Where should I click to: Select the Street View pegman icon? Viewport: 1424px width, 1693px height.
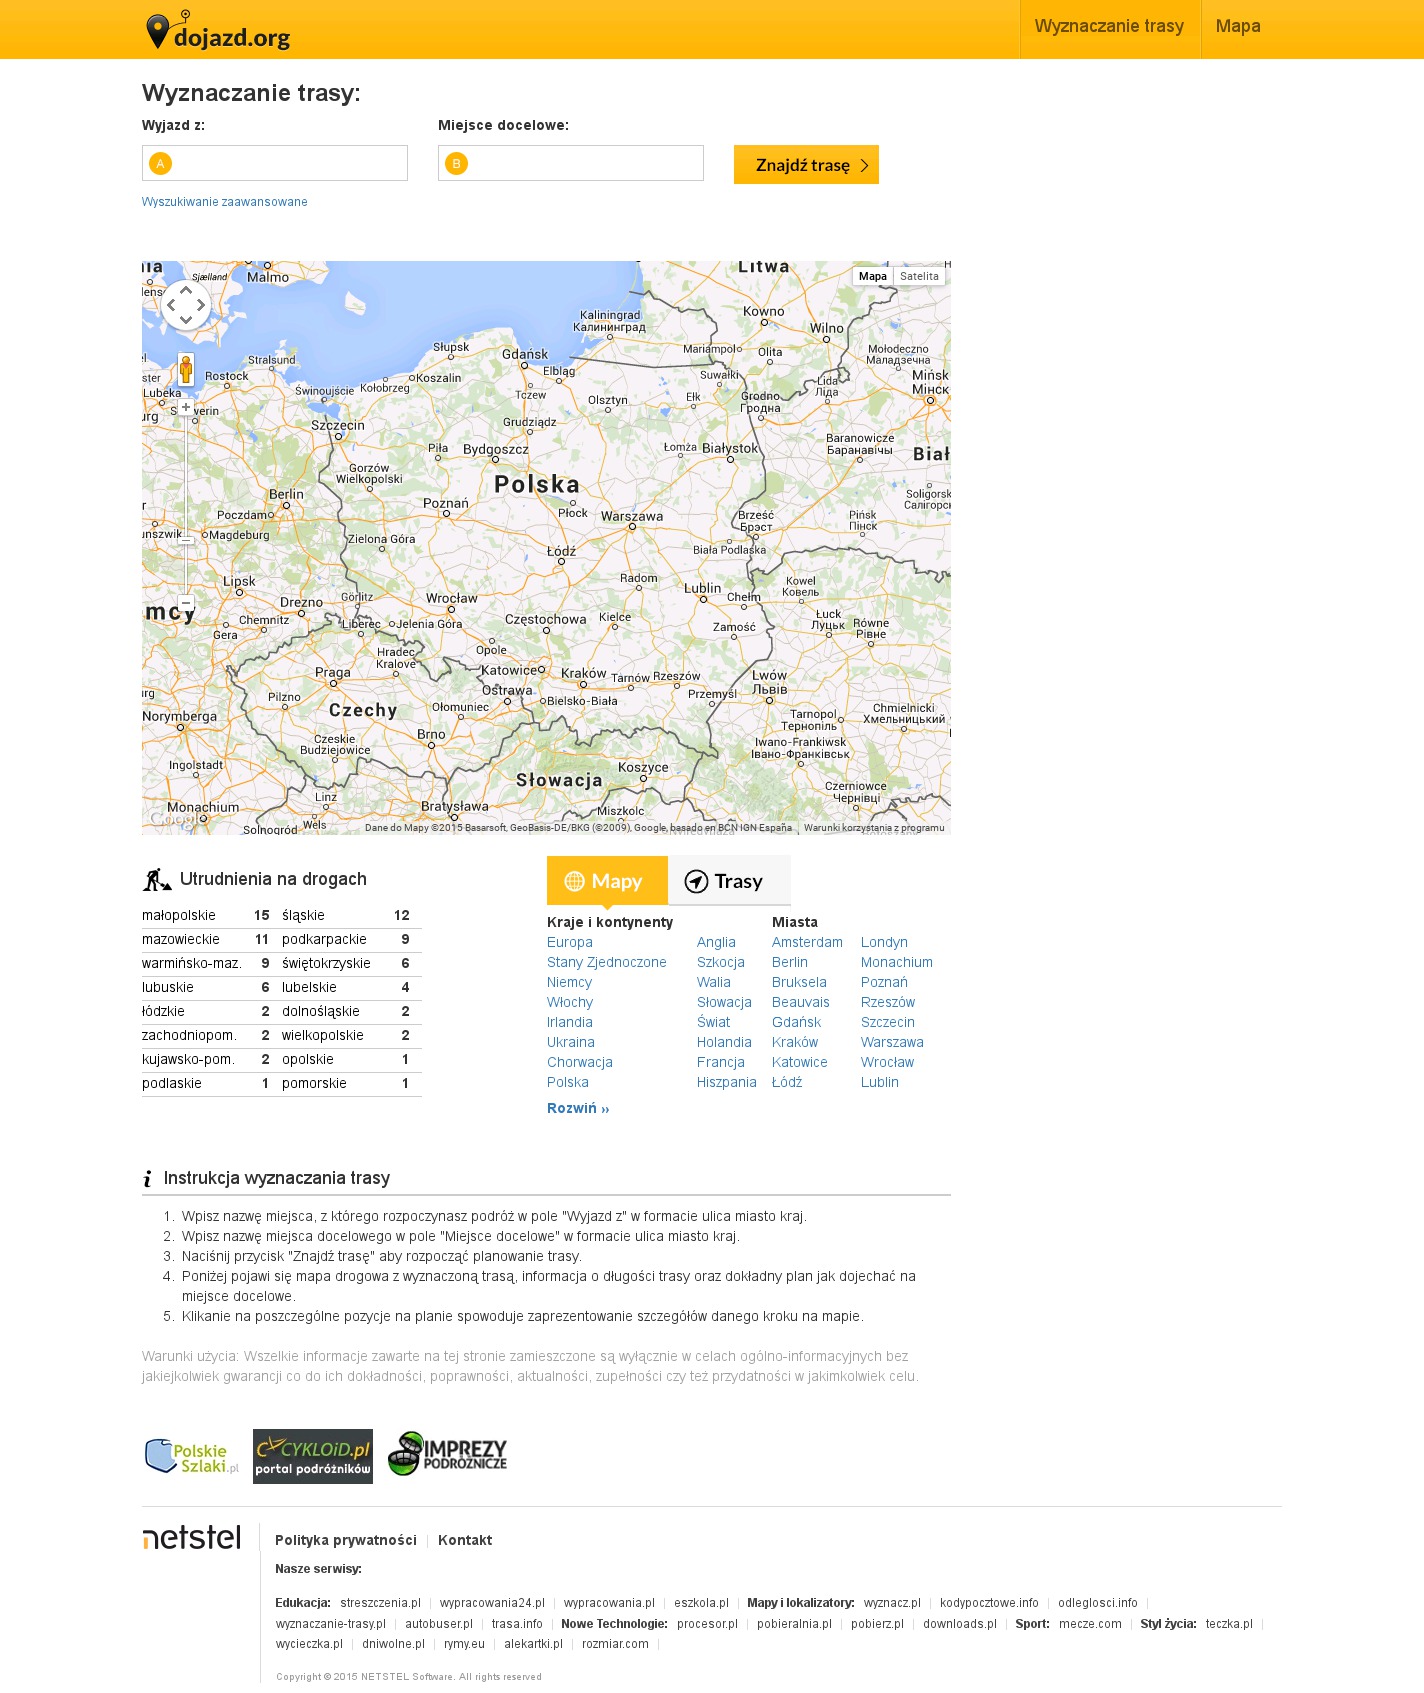186,369
